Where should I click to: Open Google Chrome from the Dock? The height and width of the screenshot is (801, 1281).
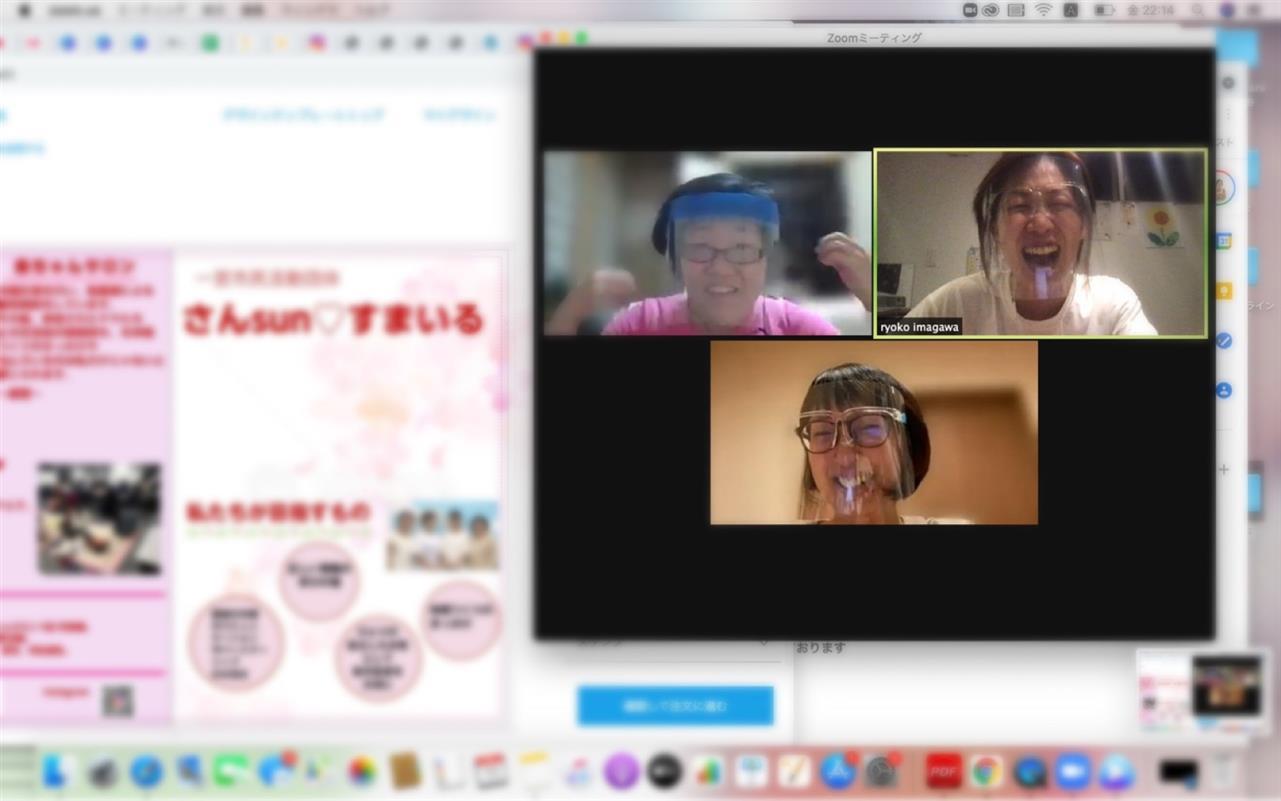coord(986,771)
